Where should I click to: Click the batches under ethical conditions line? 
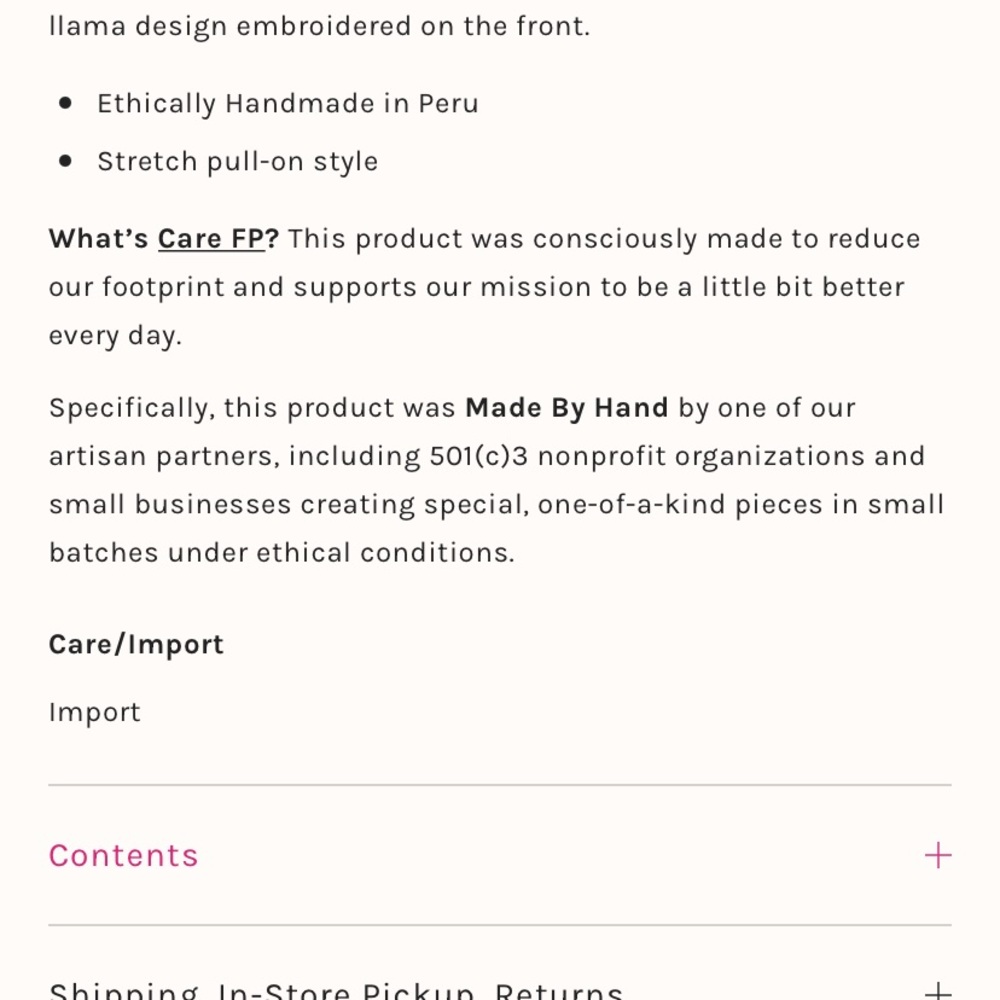pyautogui.click(x=281, y=552)
